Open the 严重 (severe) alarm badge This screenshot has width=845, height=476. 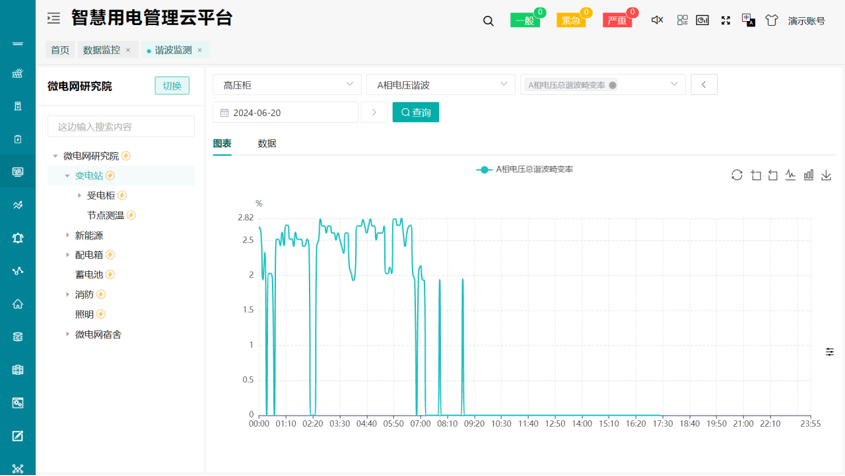pyautogui.click(x=617, y=20)
